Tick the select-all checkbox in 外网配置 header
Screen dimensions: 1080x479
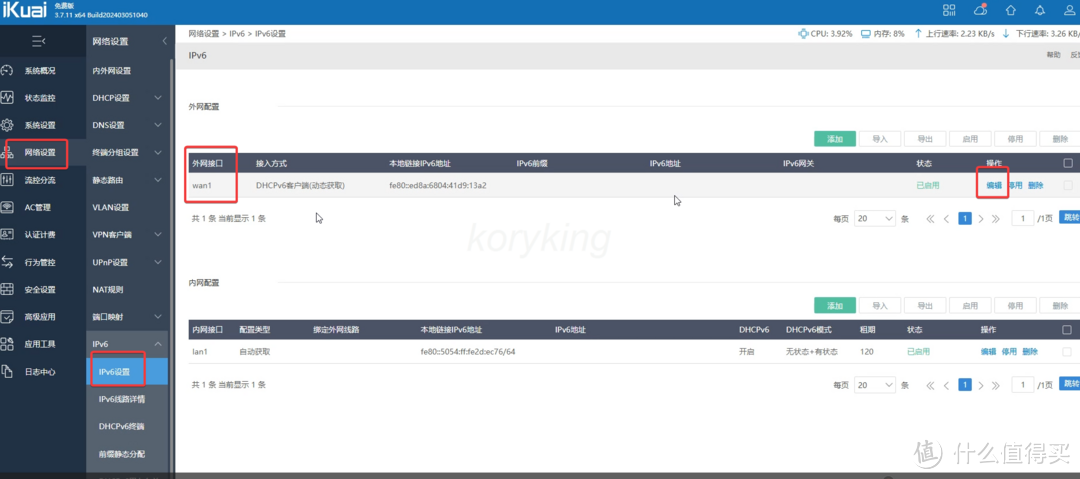(1068, 162)
